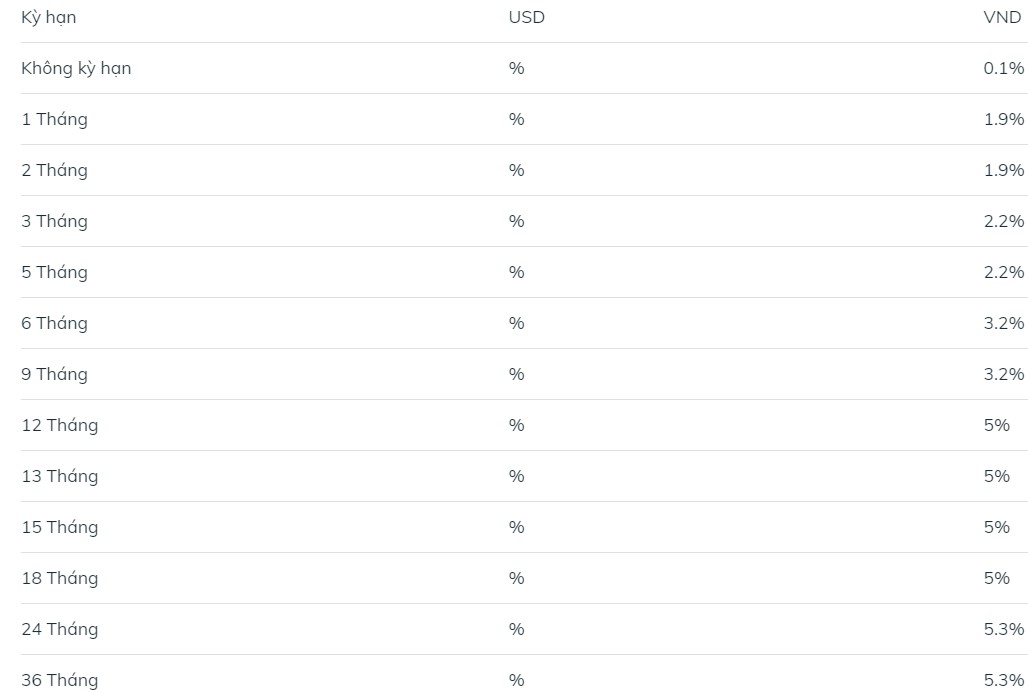
Task: Select the '1 Tháng' term label
Action: pos(54,120)
